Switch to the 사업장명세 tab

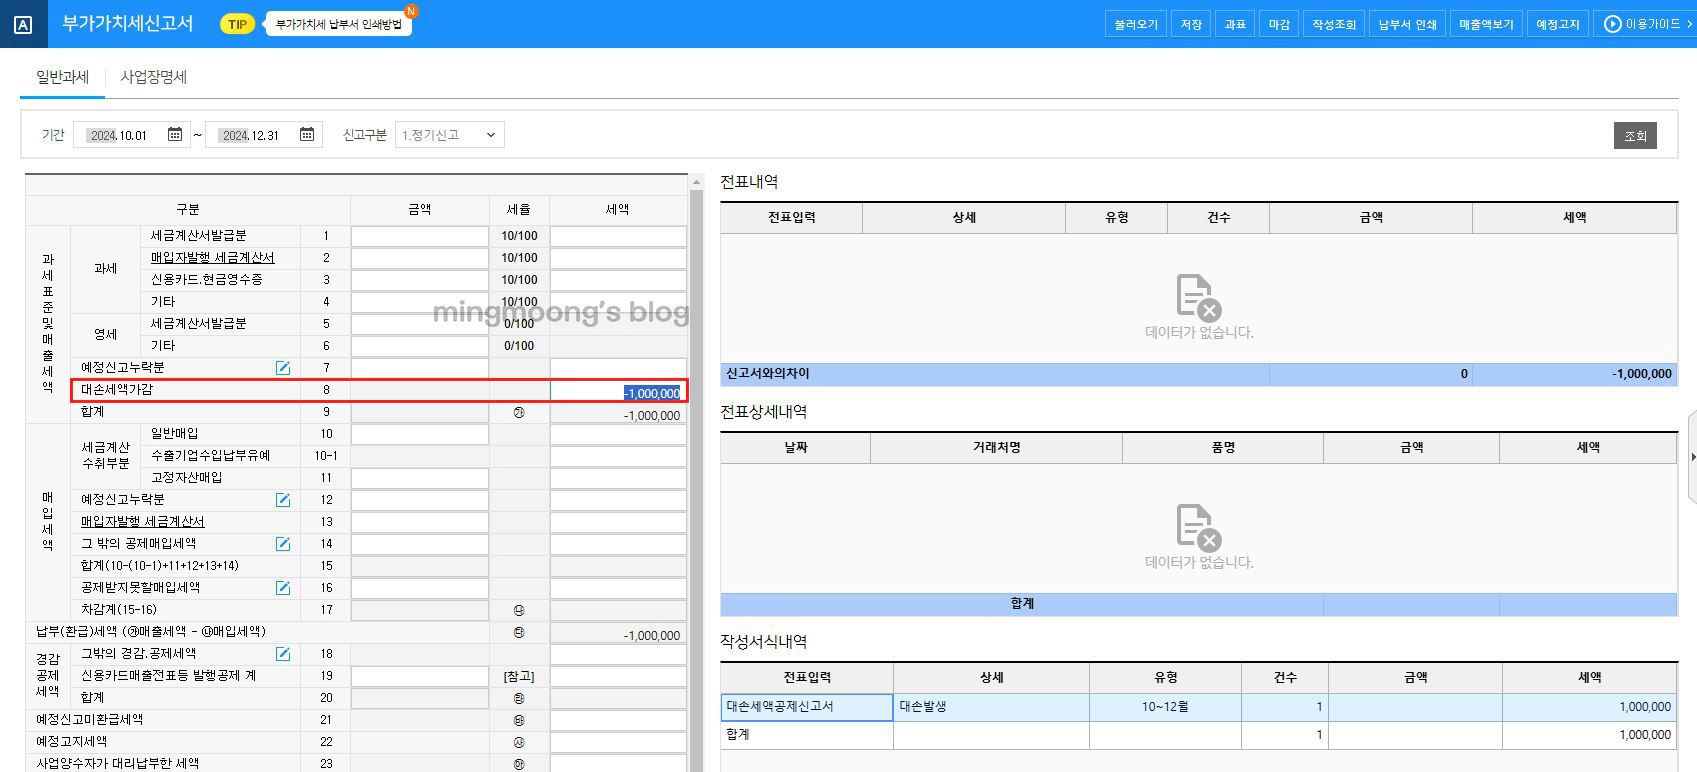click(x=154, y=77)
